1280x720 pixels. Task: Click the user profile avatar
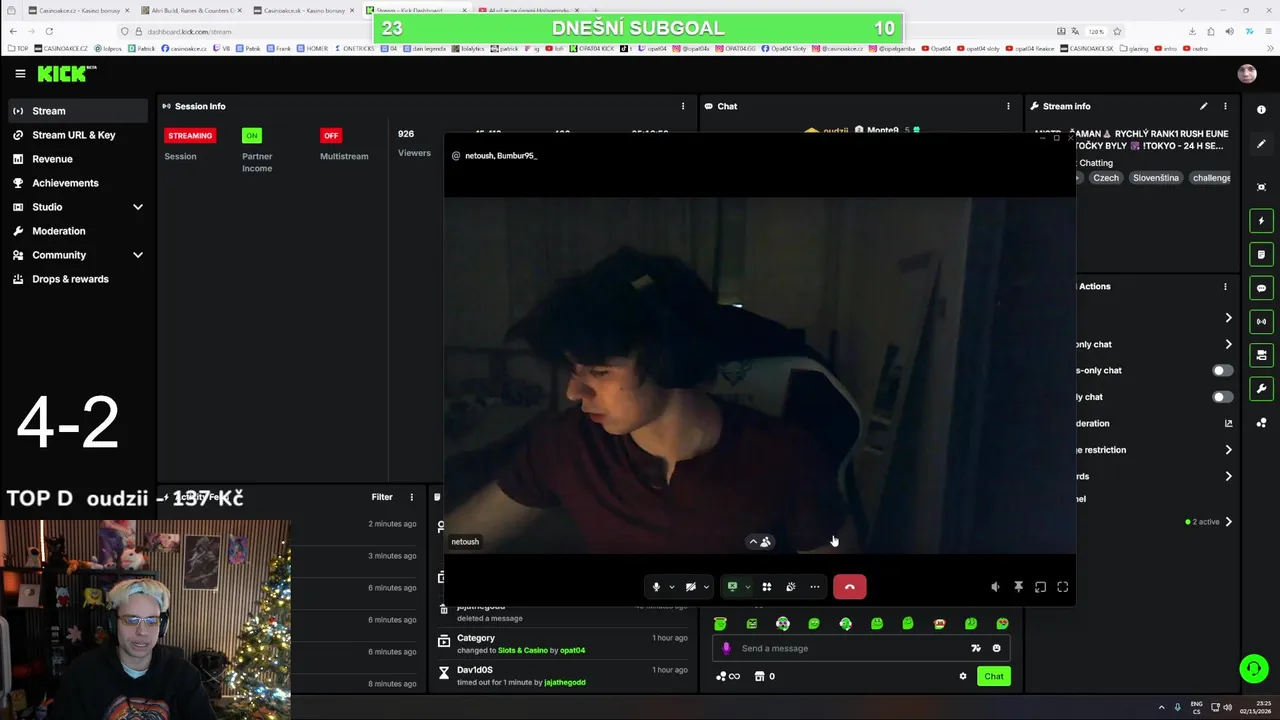click(x=1247, y=73)
